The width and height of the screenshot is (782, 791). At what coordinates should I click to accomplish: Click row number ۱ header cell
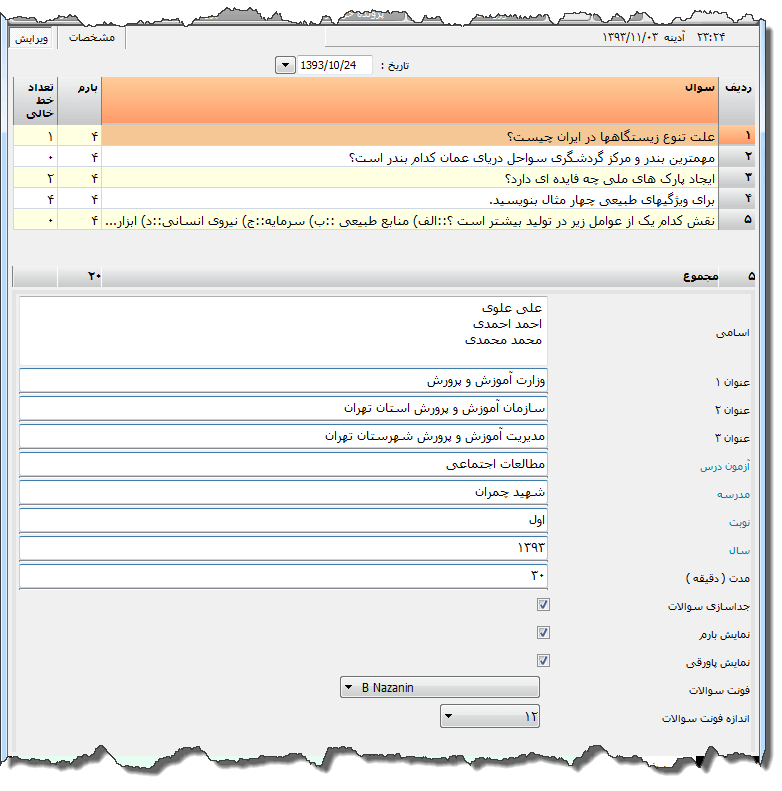pos(737,136)
